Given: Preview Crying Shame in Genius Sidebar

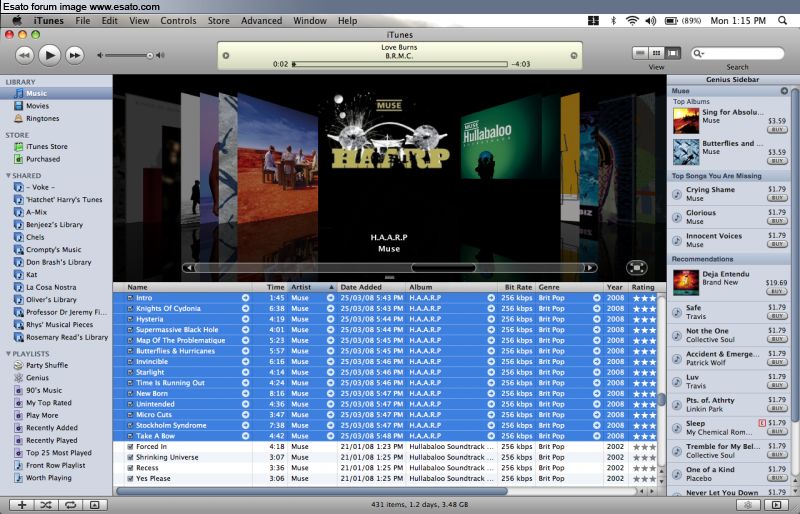Looking at the screenshot, I should [677, 194].
